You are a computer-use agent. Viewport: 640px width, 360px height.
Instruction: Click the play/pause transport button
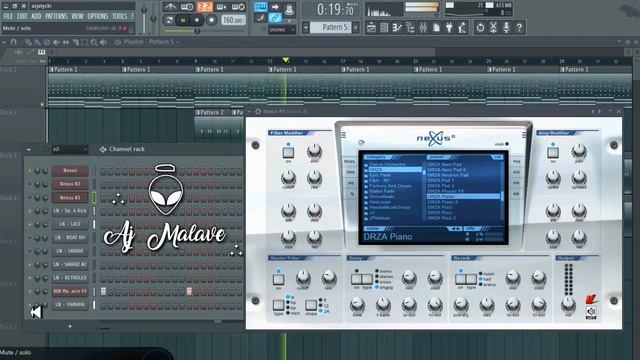[183, 20]
